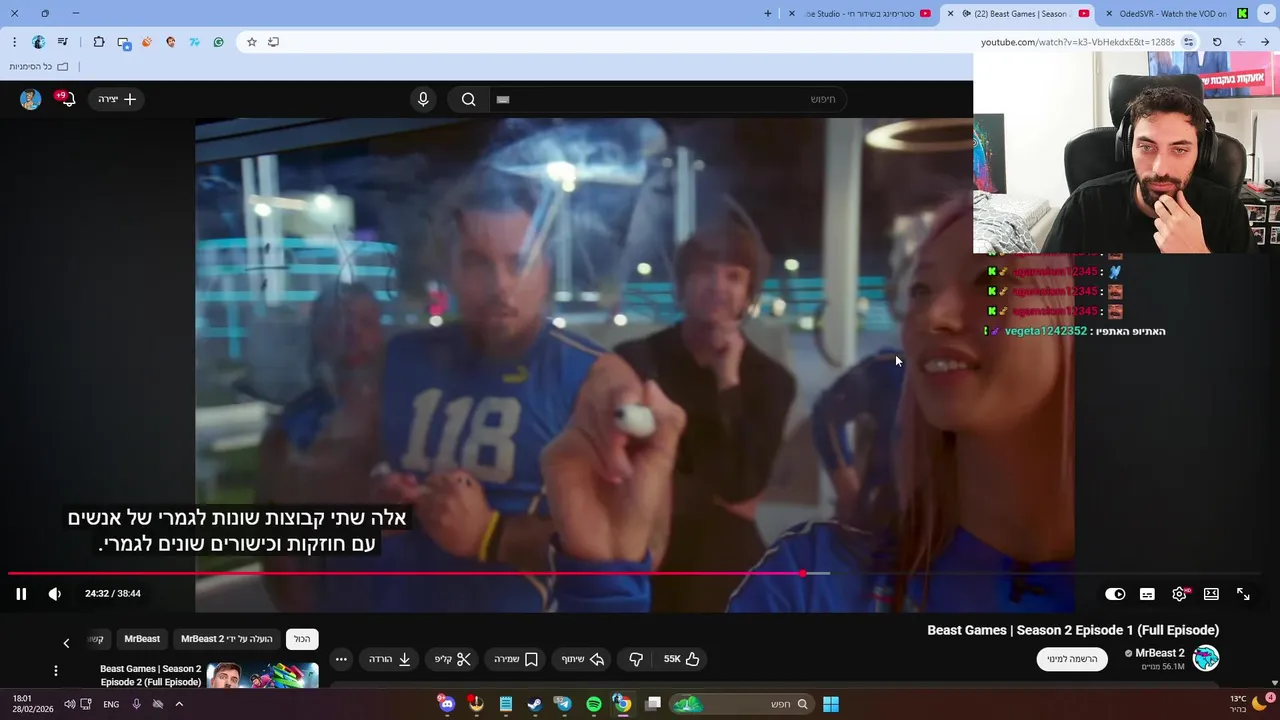Switch the ENG input language indicator
This screenshot has height=720, width=1280.
[x=111, y=704]
